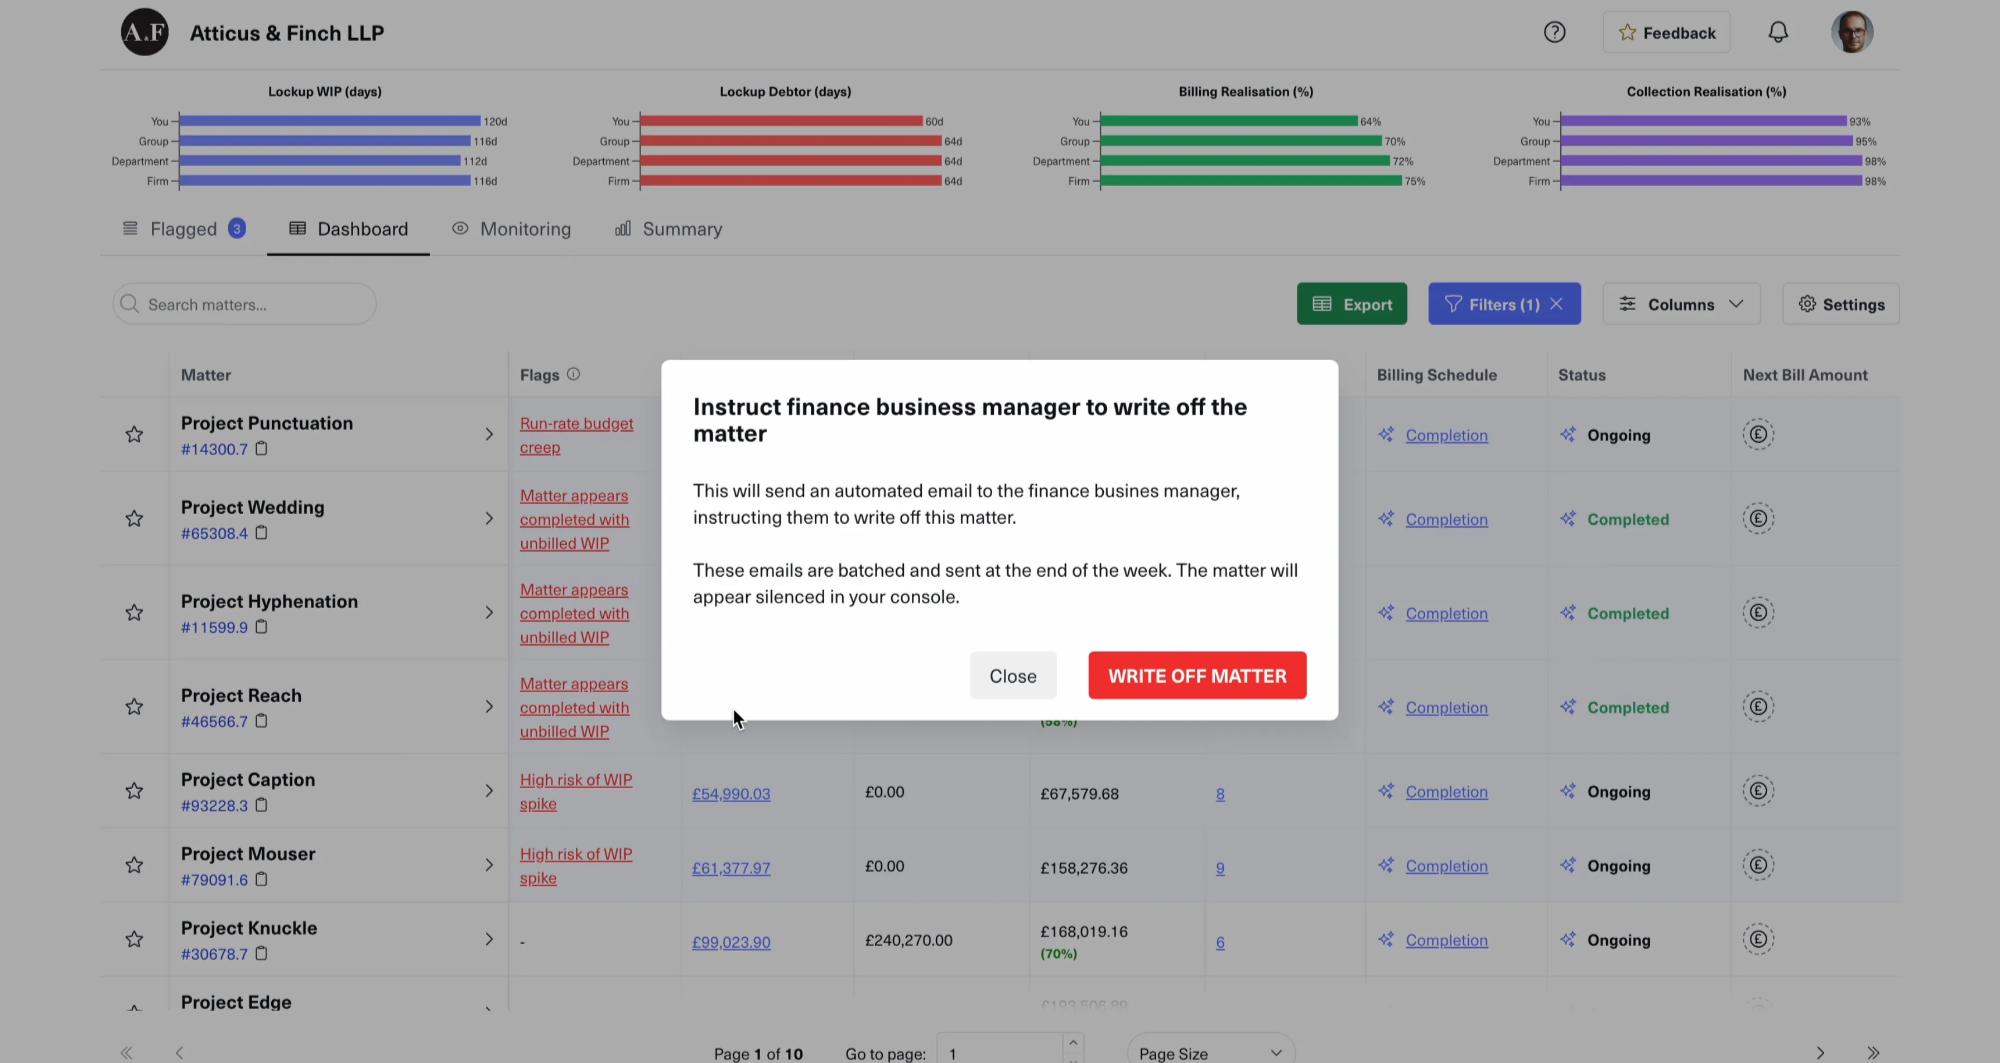Copy Project Punctuation matter number
The image size is (2000, 1063).
pos(261,449)
